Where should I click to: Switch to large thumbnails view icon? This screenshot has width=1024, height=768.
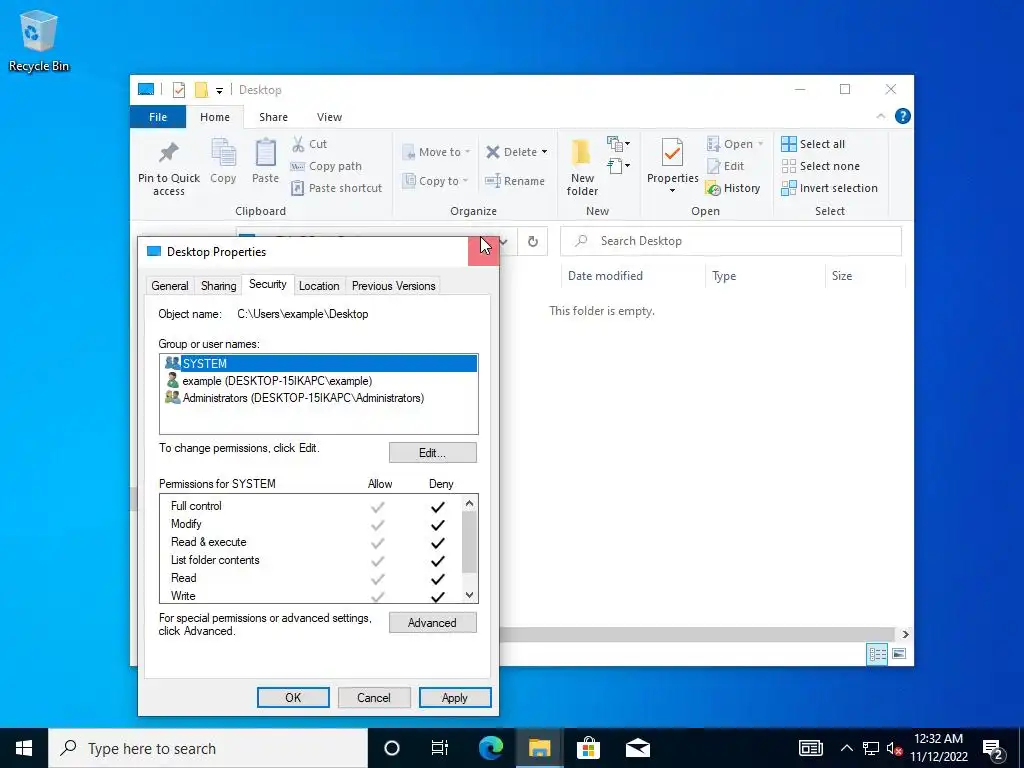click(899, 654)
